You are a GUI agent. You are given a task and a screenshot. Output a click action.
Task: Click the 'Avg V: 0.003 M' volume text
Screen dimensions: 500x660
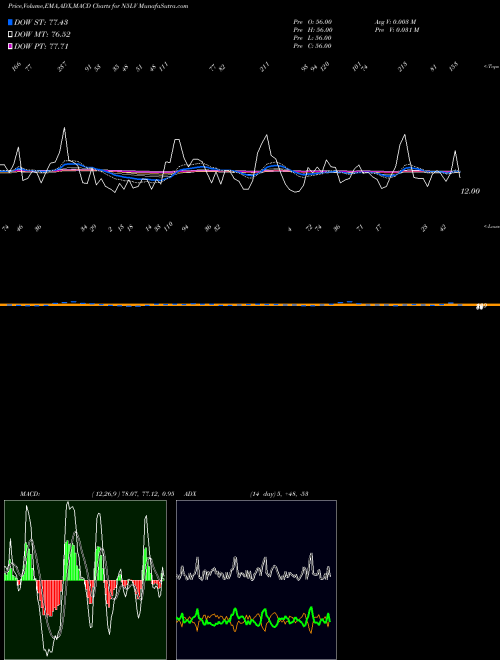[x=395, y=21]
